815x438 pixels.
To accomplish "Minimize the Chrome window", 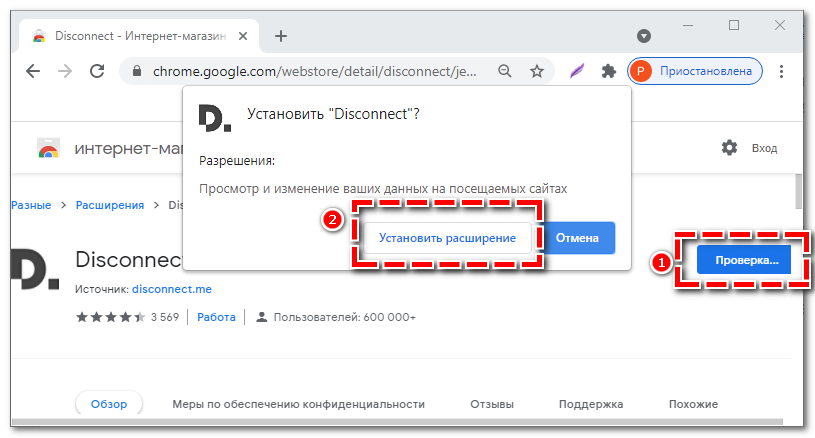I will (x=688, y=25).
